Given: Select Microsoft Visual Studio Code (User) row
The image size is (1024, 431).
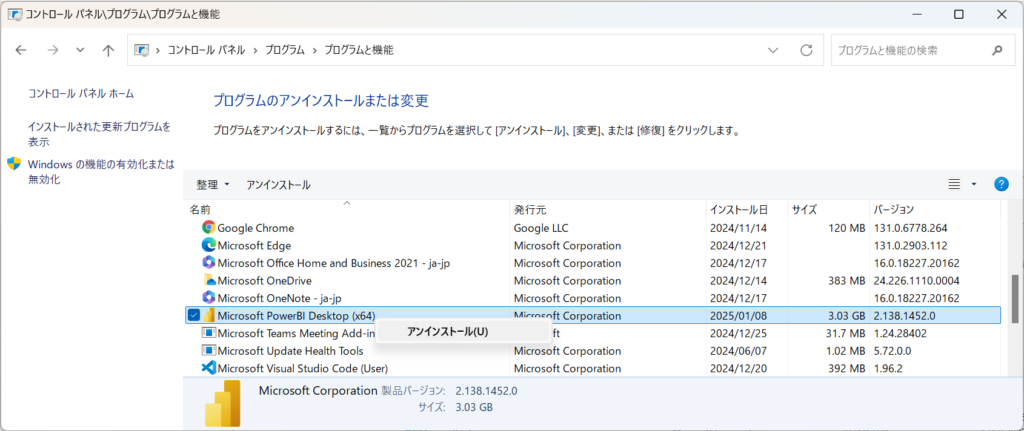Looking at the screenshot, I should tap(303, 368).
